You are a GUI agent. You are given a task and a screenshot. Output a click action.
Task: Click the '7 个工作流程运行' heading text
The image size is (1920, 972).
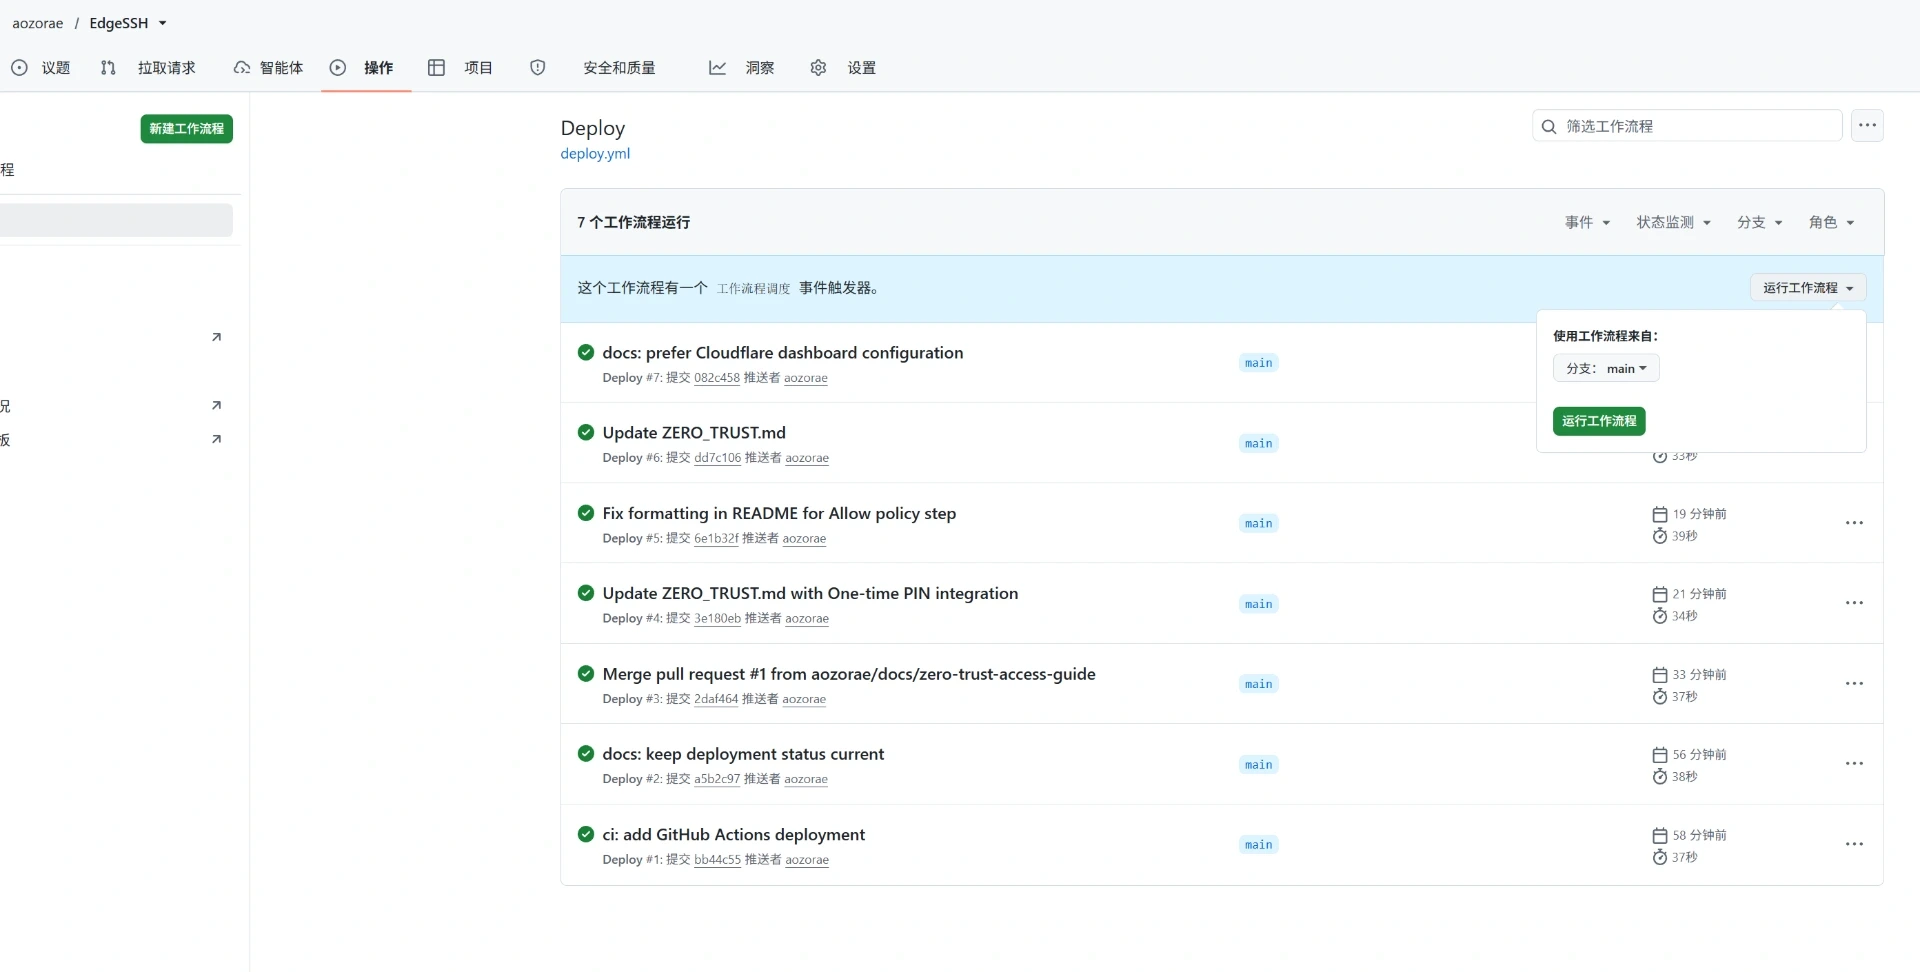tap(633, 222)
